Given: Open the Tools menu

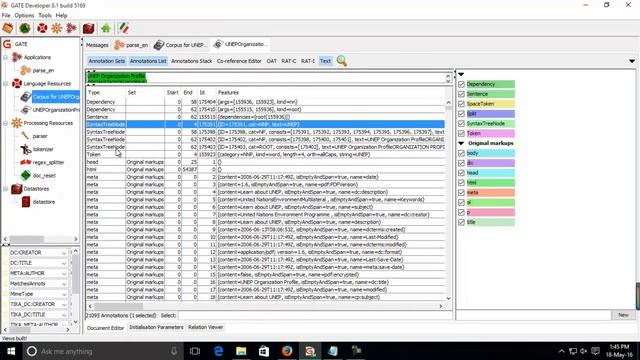Looking at the screenshot, I should 45,16.
